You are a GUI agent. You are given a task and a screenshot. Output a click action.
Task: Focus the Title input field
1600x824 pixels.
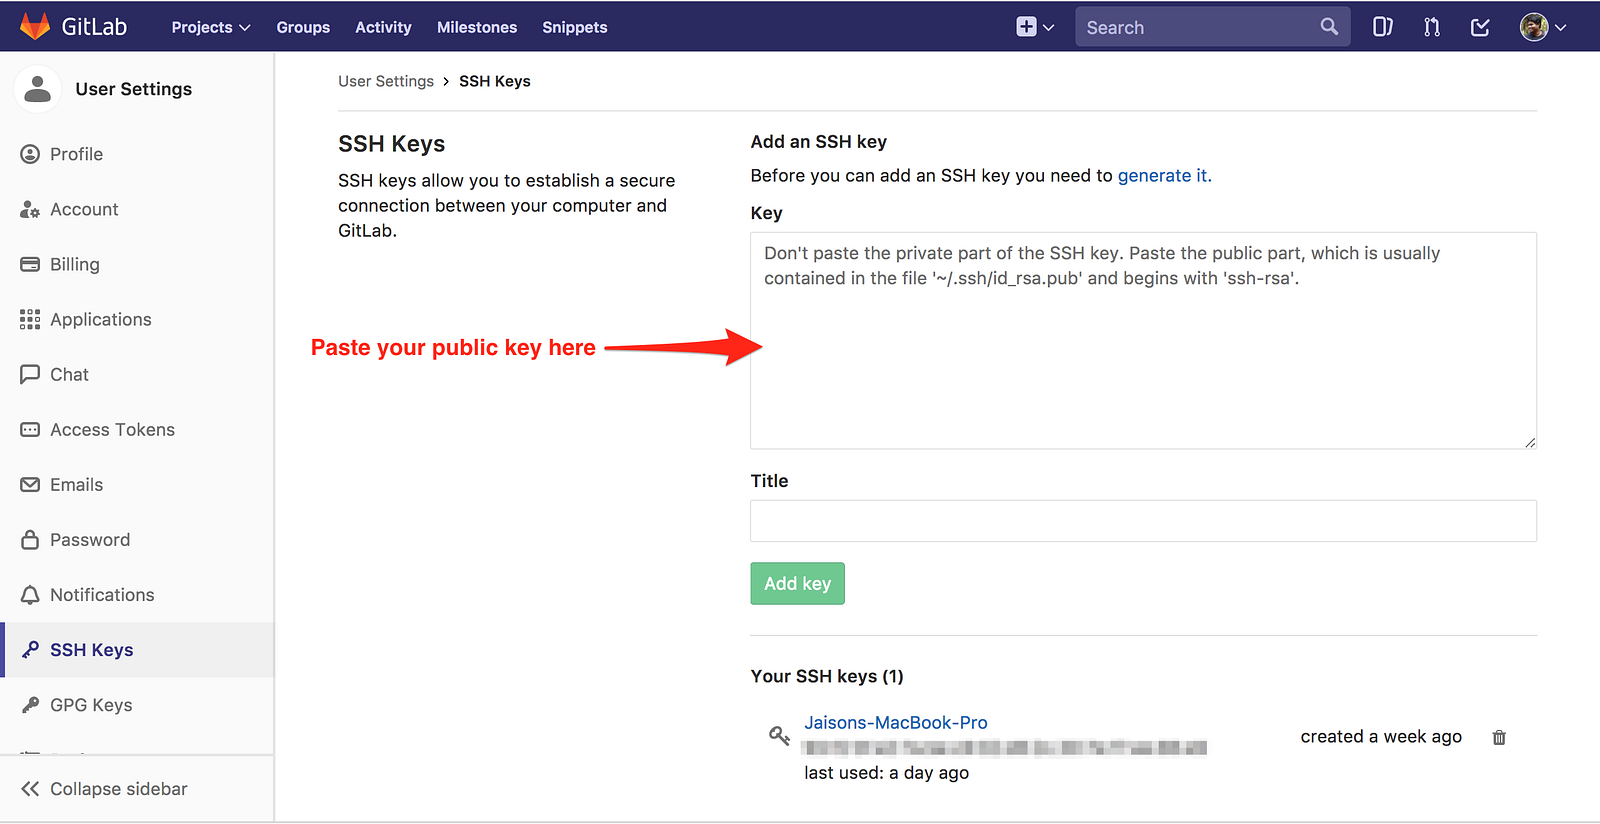point(1143,521)
